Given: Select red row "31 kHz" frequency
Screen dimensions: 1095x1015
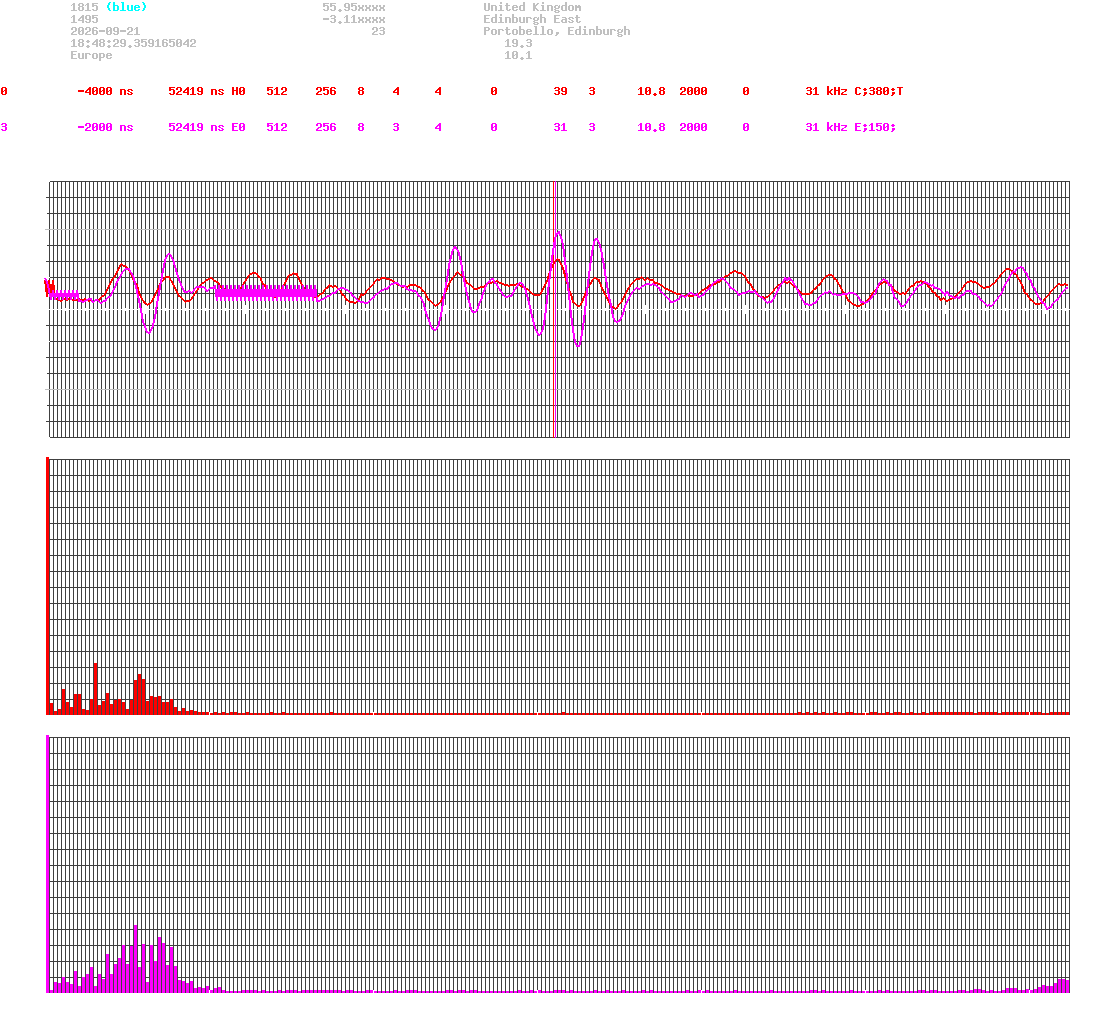Looking at the screenshot, I should click(826, 92).
